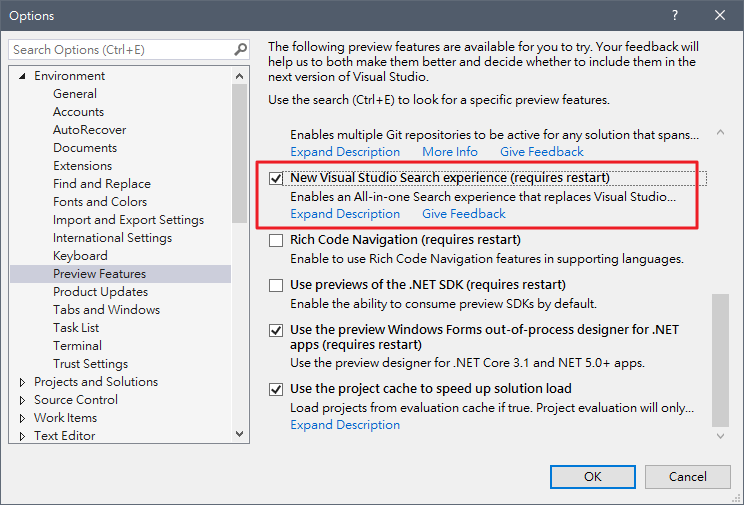Click tree scrollbar down arrow
The height and width of the screenshot is (505, 744).
coord(240,434)
